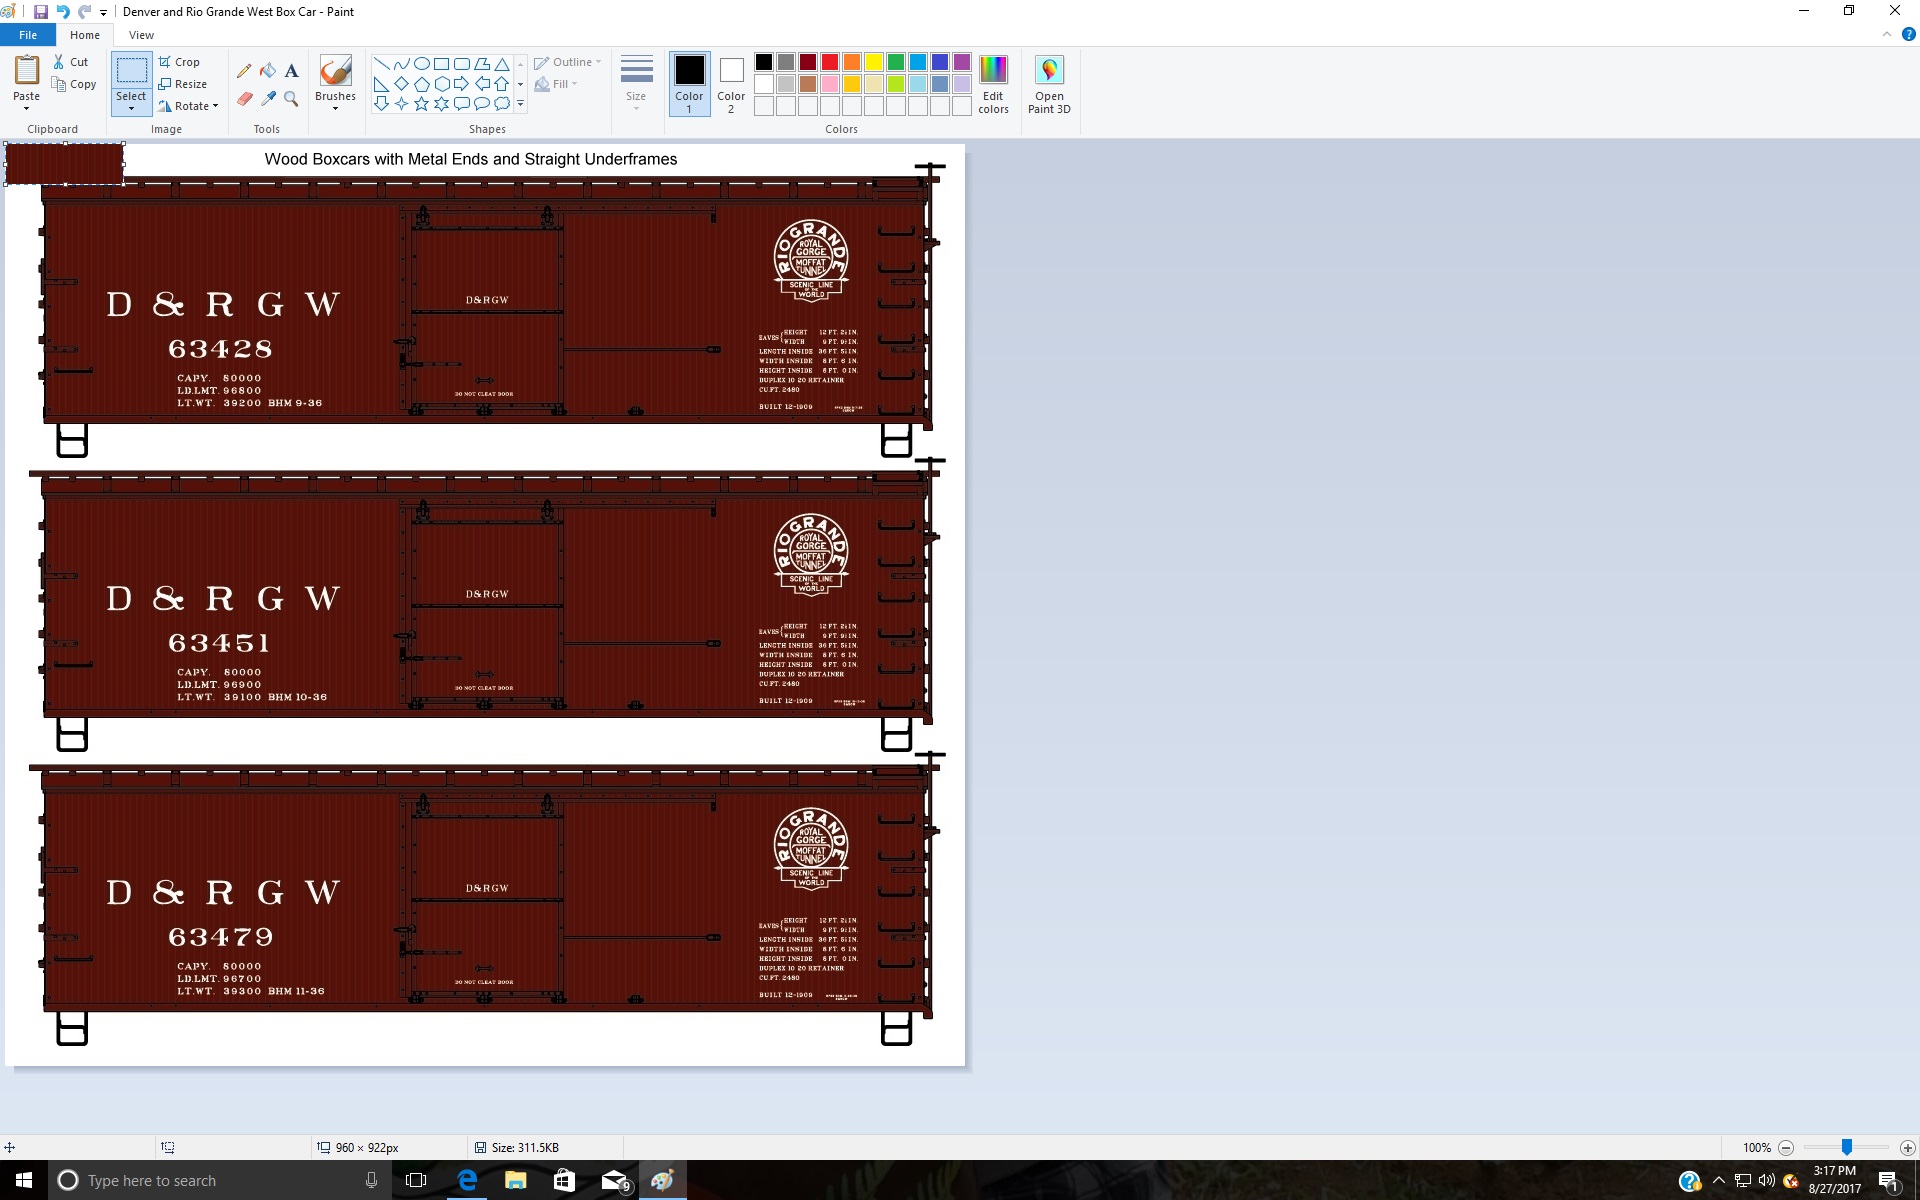Viewport: 1920px width, 1200px height.
Task: Choose the Curve shape
Action: click(x=401, y=64)
